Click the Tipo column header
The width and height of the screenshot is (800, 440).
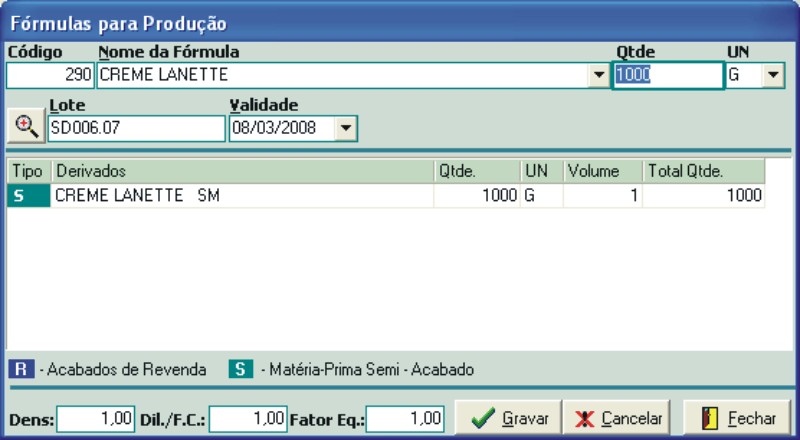(x=29, y=171)
